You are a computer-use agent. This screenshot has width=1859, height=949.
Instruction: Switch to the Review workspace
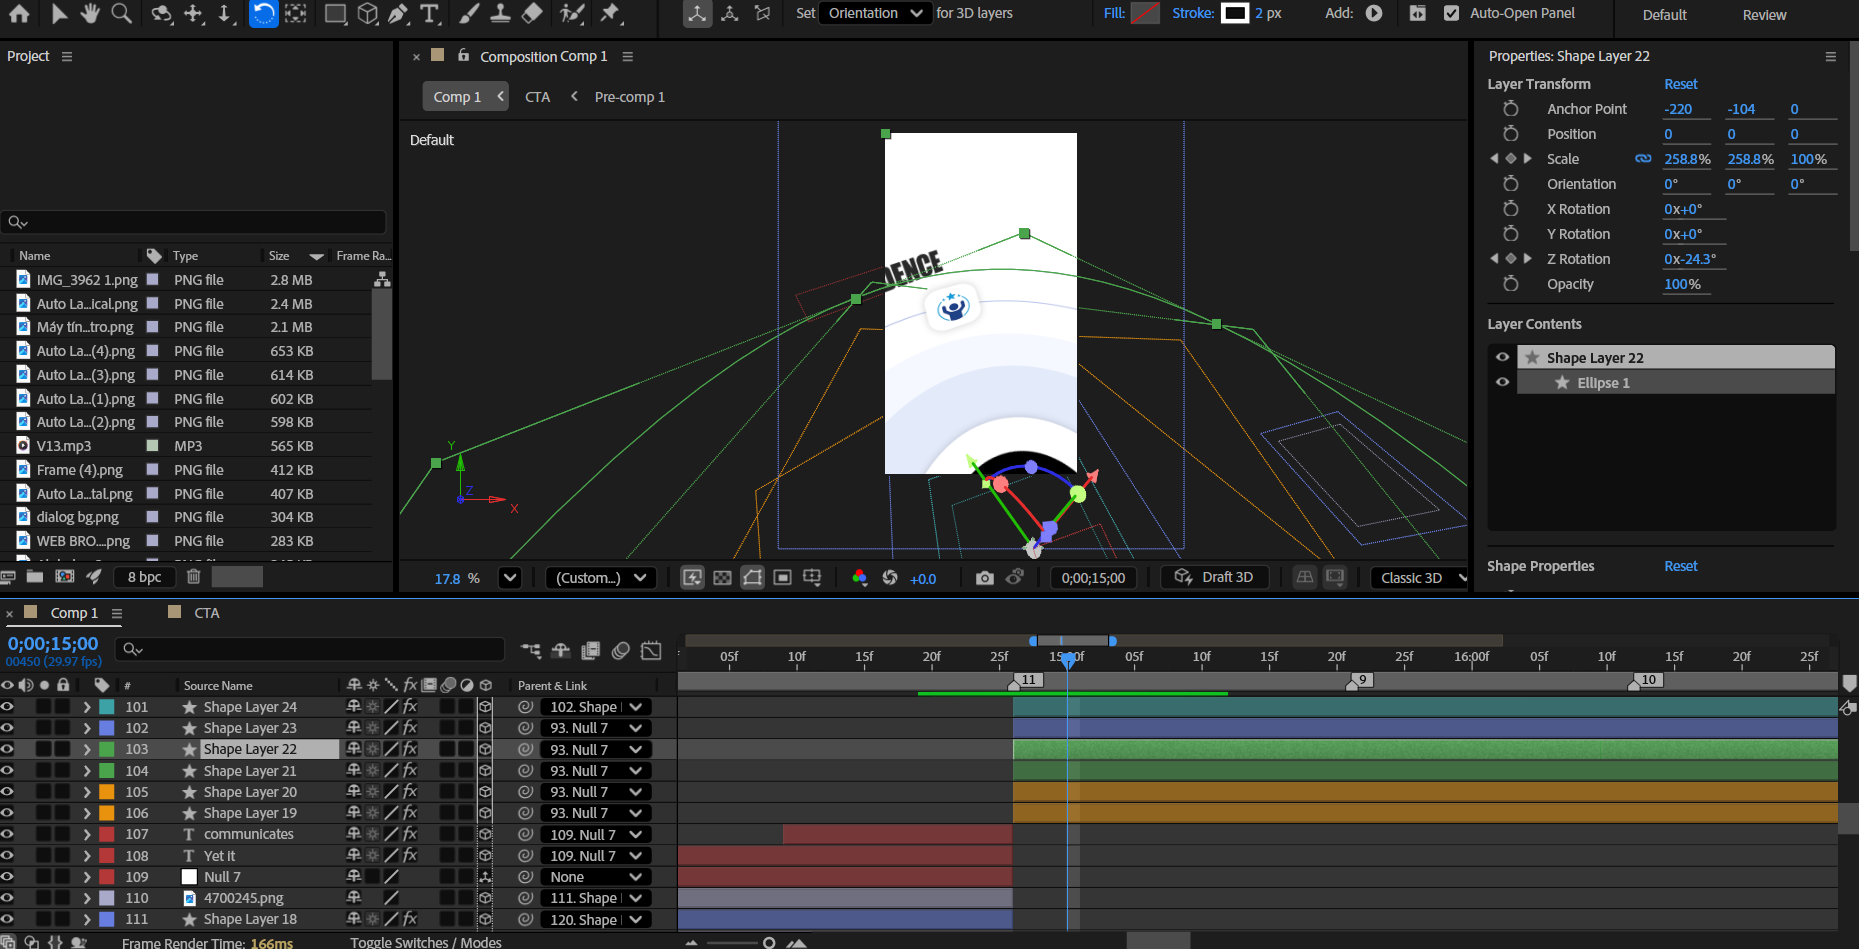click(1764, 15)
